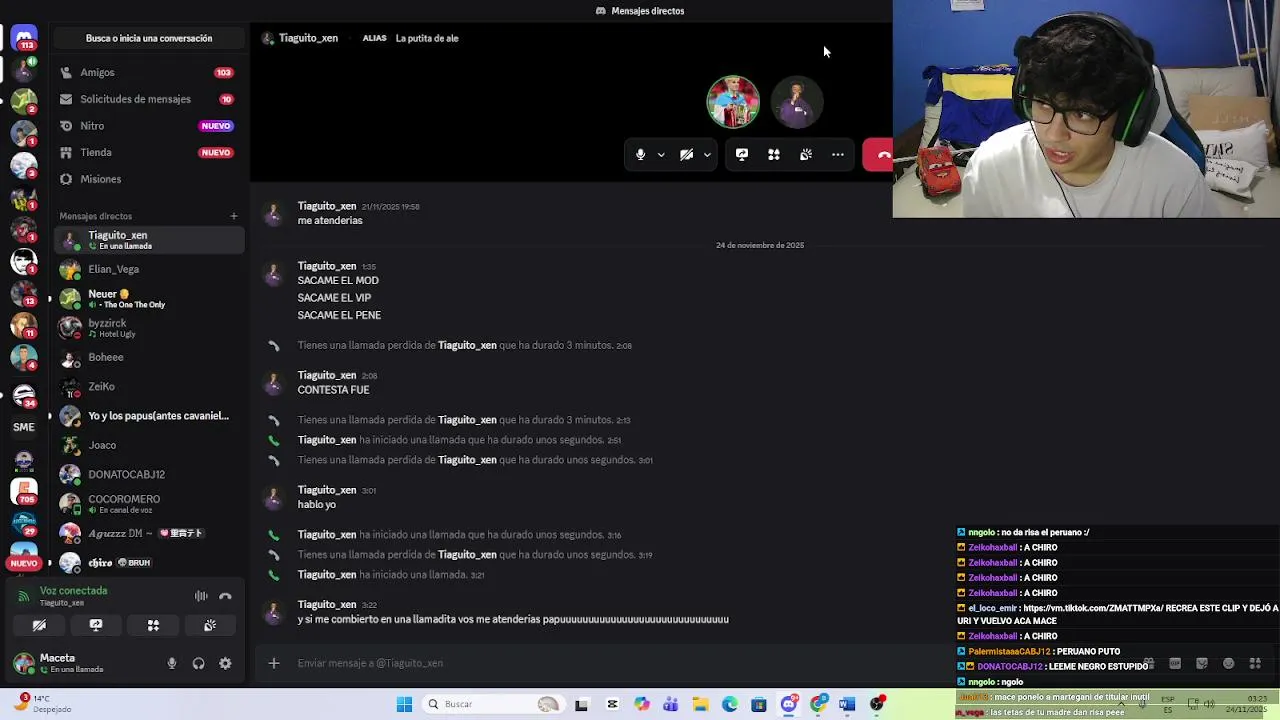Screen dimensions: 1280x720
Task: Open the Discord home direct messages icon
Action: [24, 37]
